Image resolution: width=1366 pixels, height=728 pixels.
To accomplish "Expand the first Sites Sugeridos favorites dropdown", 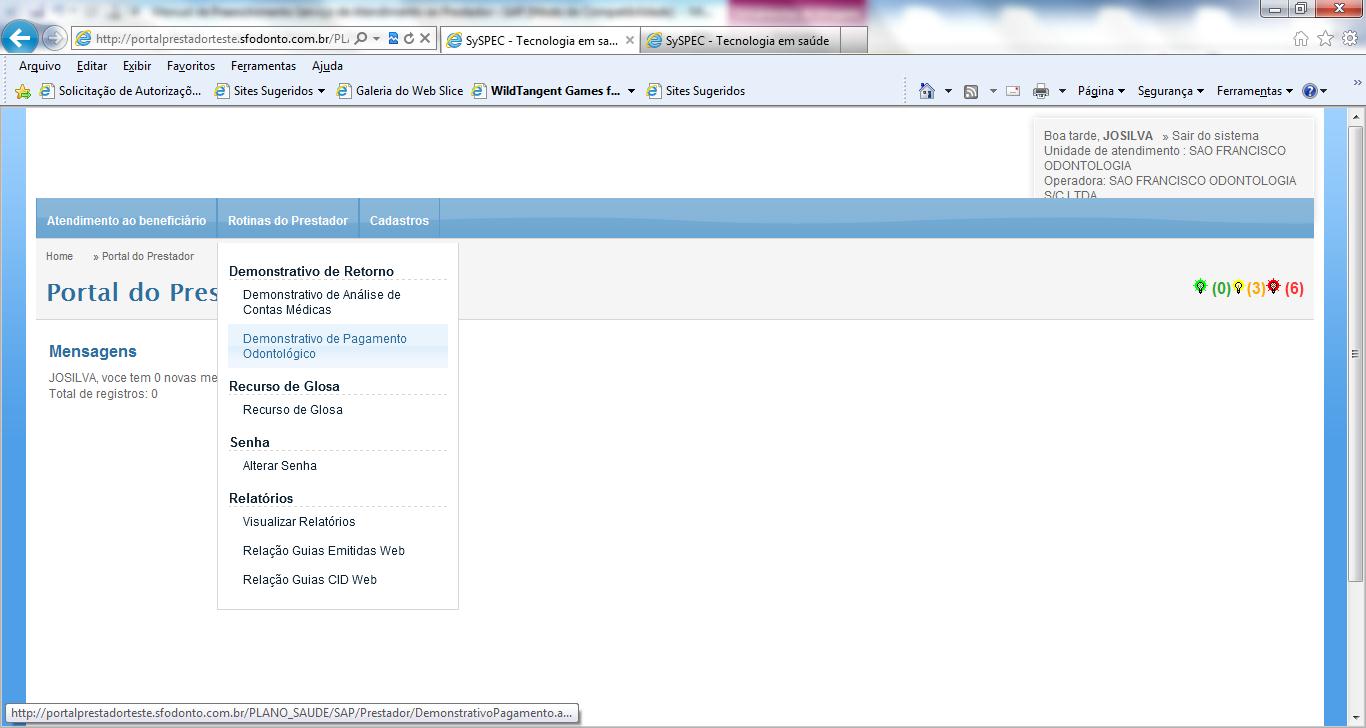I will click(x=321, y=91).
